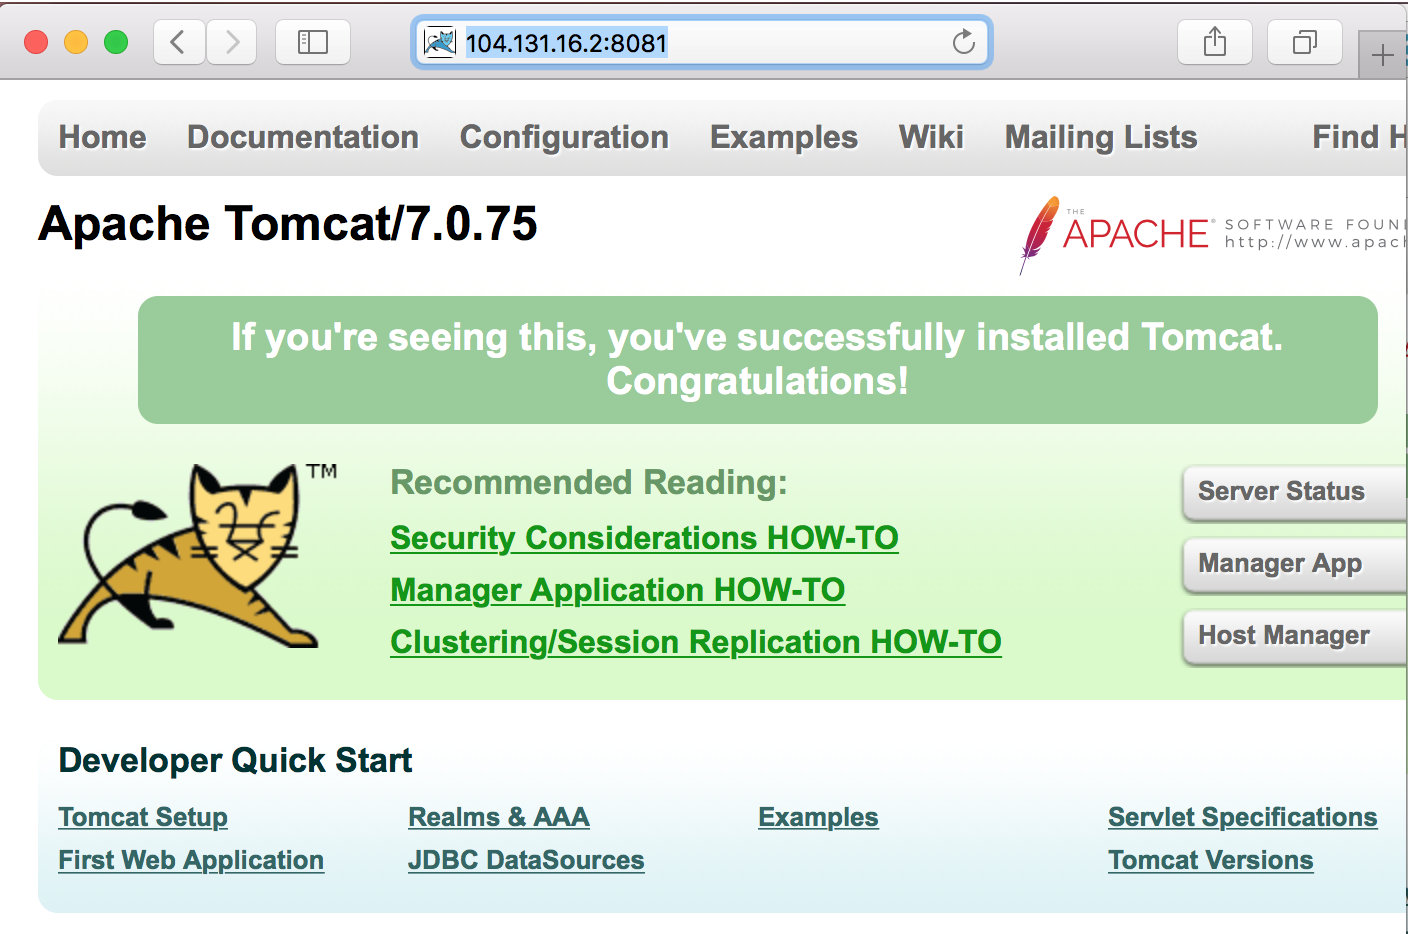The width and height of the screenshot is (1408, 934).
Task: Toggle the Safari sidebar button
Action: [x=313, y=42]
